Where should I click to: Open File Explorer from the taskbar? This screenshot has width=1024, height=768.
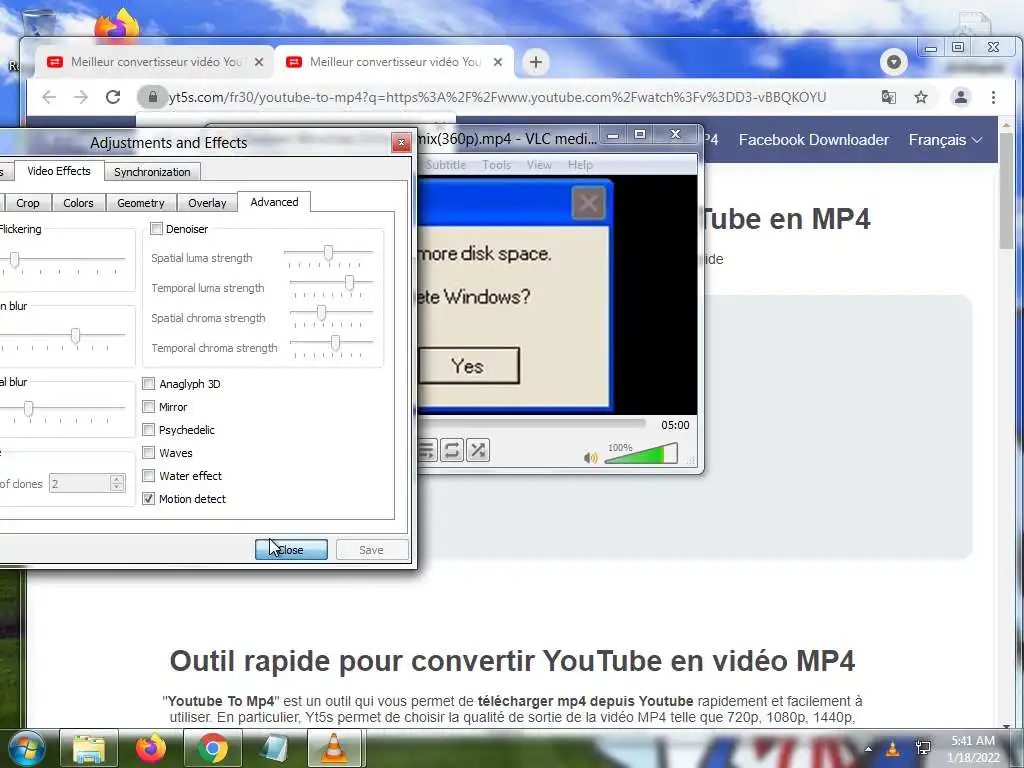tap(89, 749)
